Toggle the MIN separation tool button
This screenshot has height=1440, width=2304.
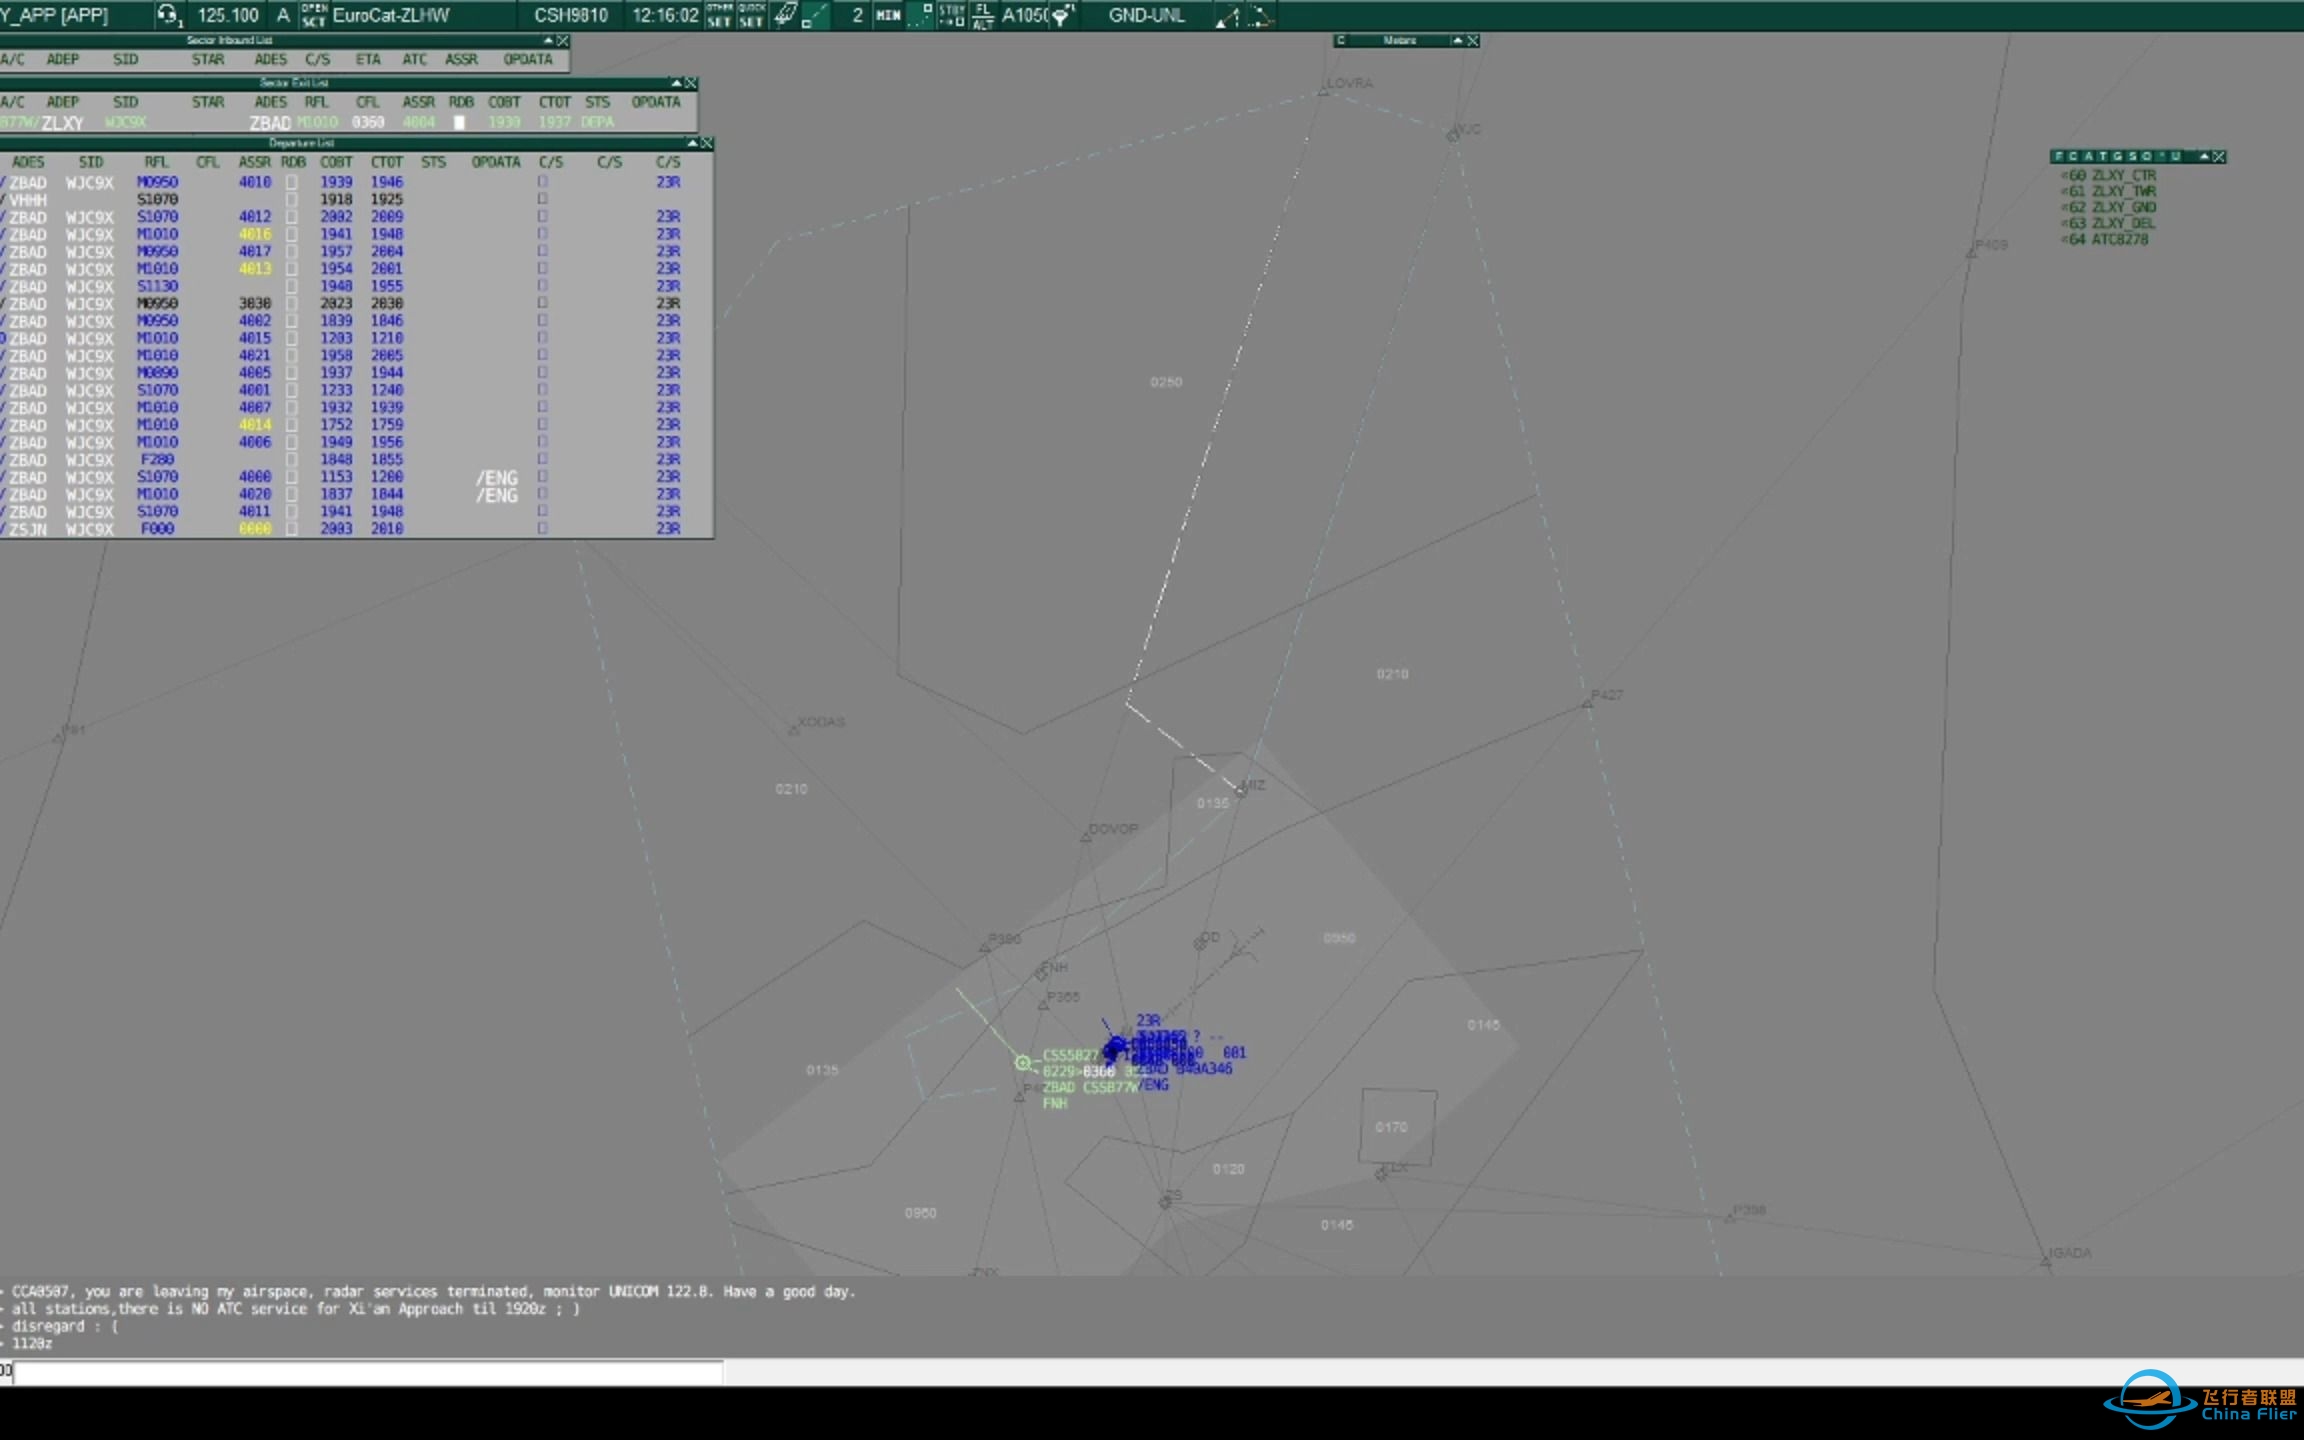(x=888, y=15)
